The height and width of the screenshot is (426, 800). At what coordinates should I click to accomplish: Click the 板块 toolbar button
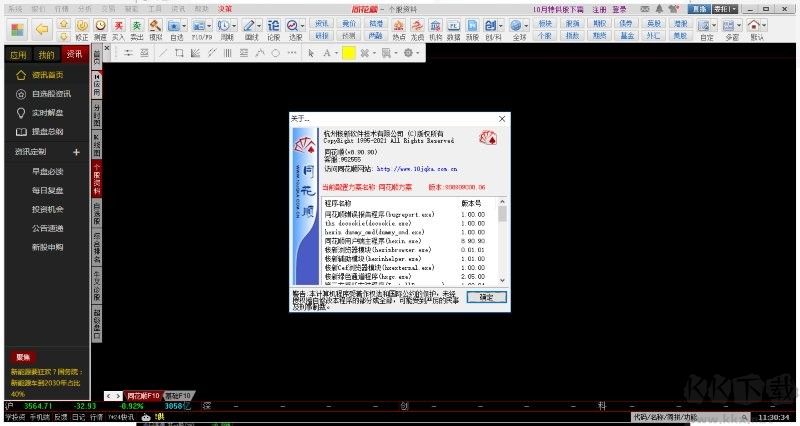click(x=545, y=23)
